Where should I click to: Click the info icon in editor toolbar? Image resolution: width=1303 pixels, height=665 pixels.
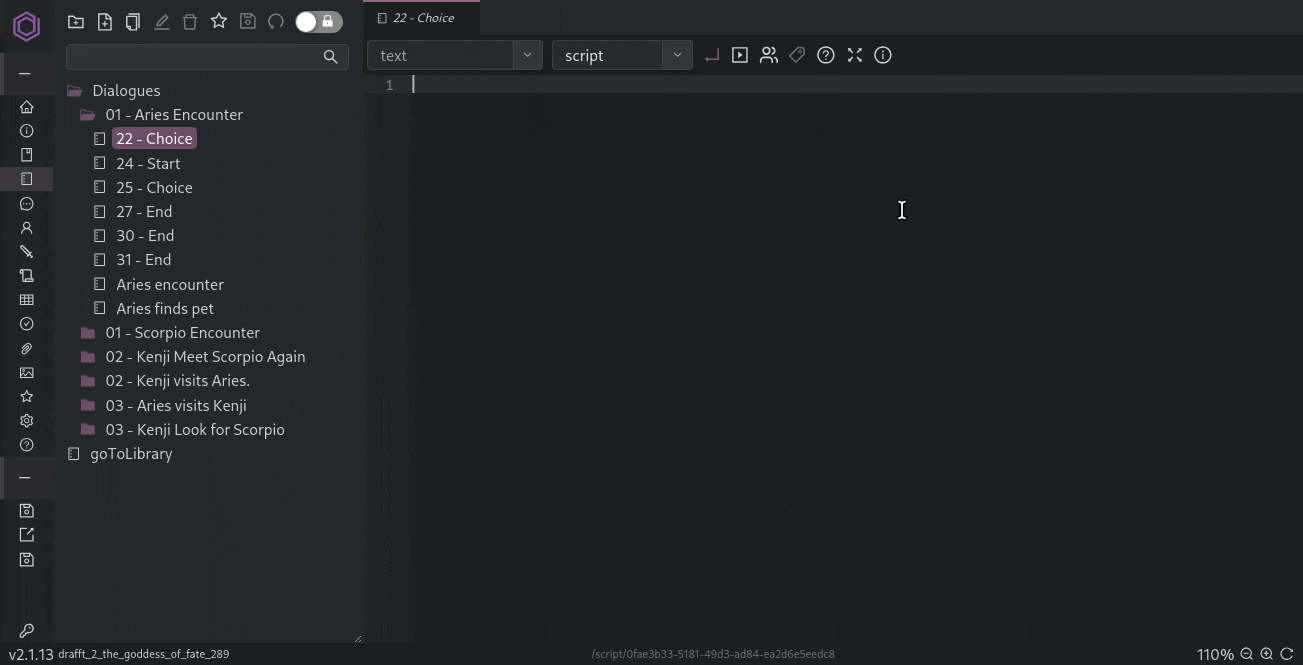tap(883, 56)
